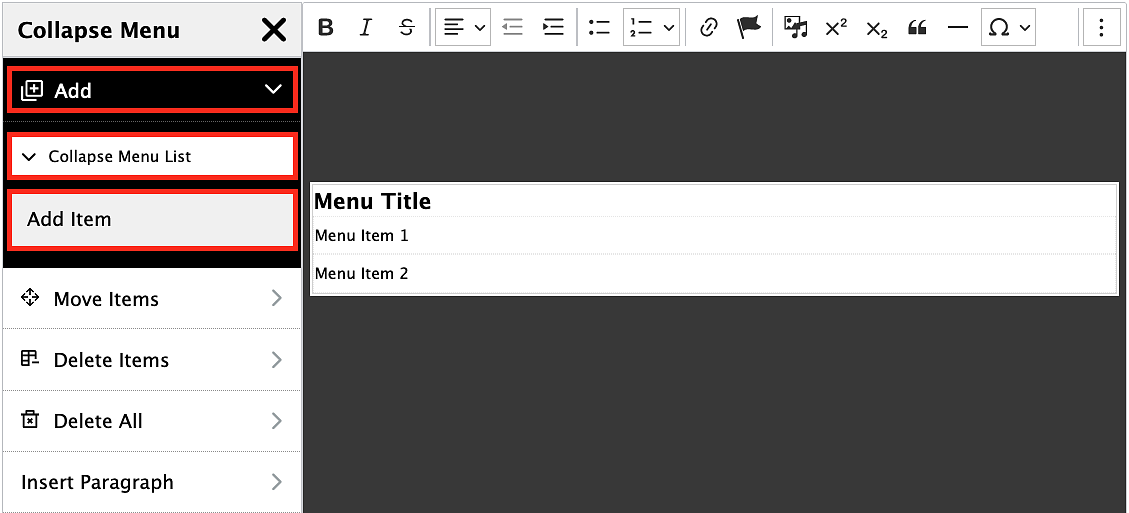Insert horizontal line
This screenshot has width=1129, height=513.
[x=958, y=27]
